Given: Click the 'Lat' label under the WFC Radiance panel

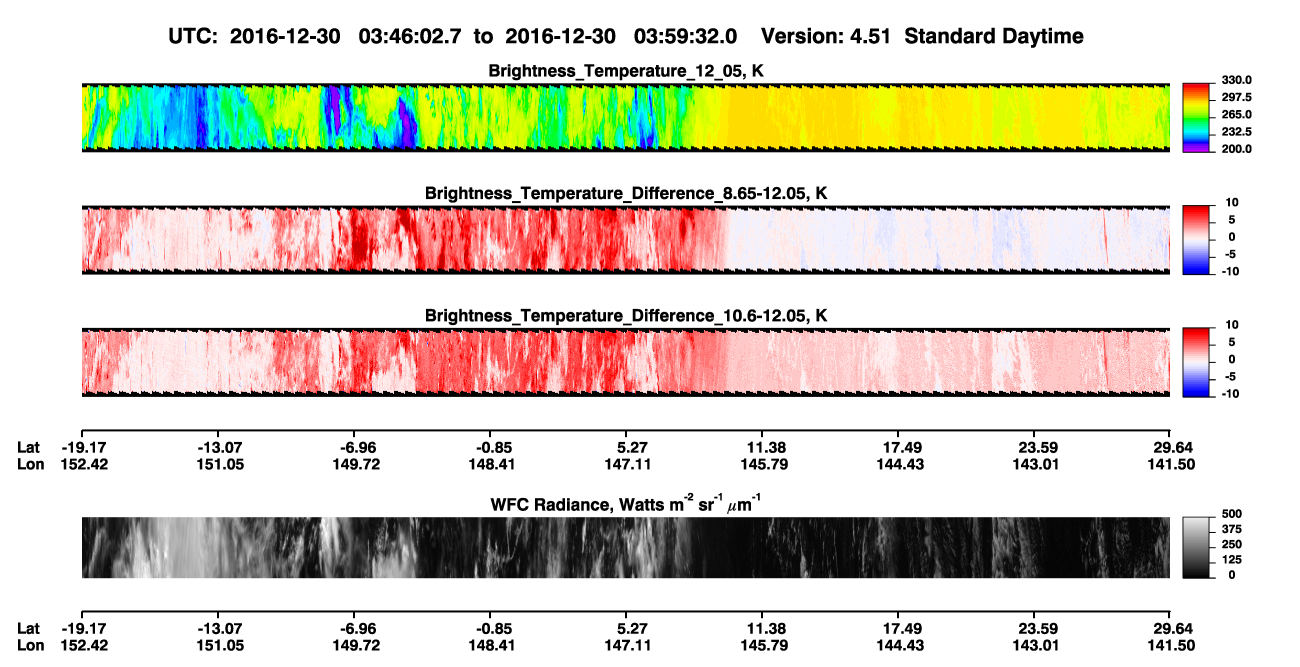Looking at the screenshot, I should 29,628.
